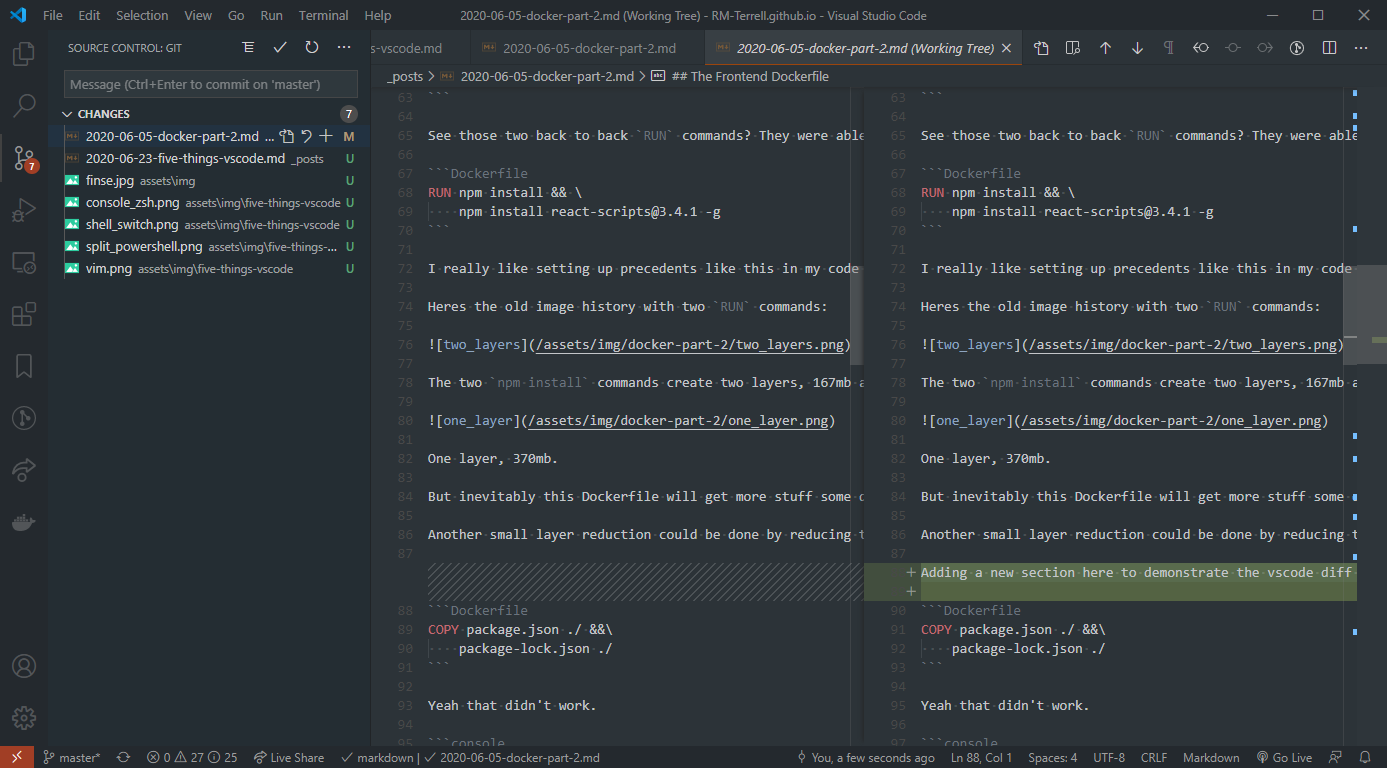Go to next change with down arrow
1387x768 pixels.
coord(1137,48)
